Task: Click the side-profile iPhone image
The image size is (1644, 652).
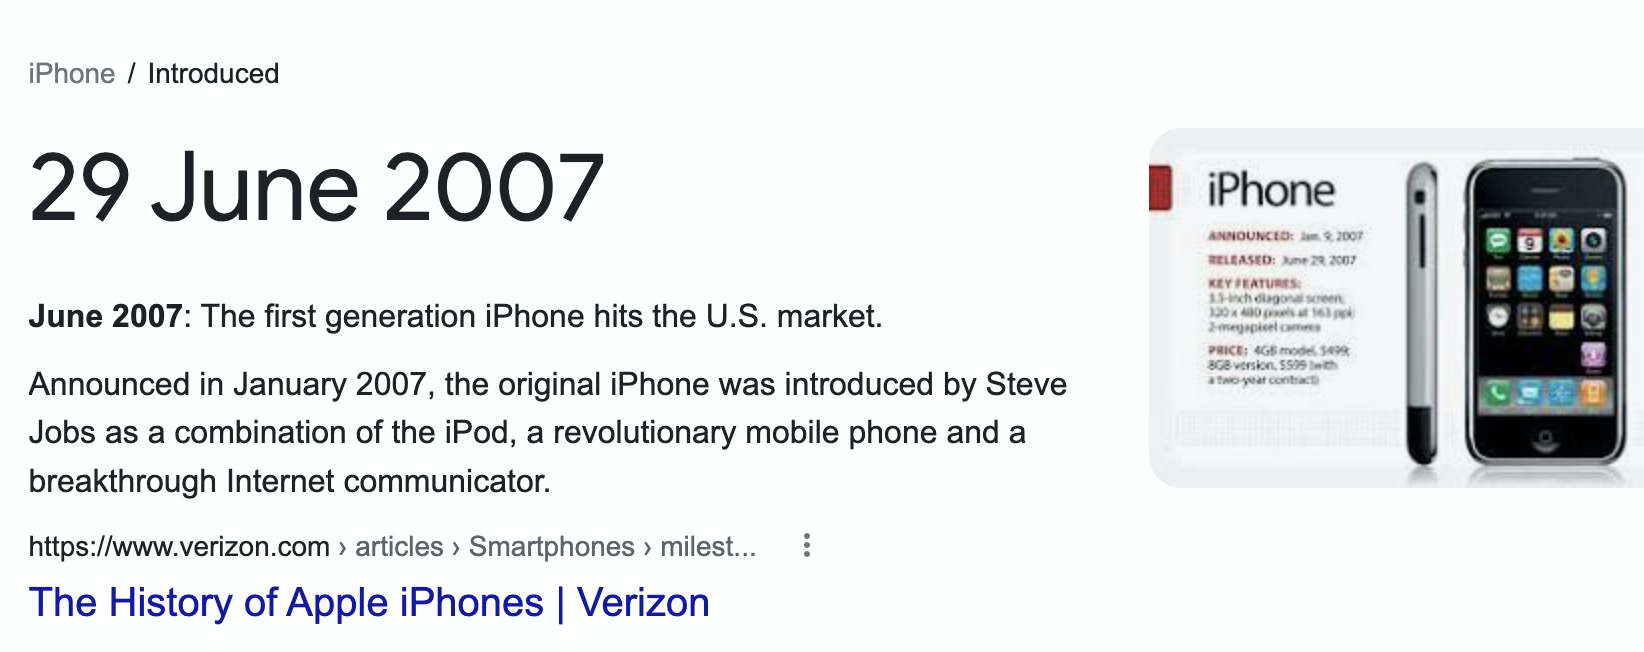Action: click(1421, 315)
